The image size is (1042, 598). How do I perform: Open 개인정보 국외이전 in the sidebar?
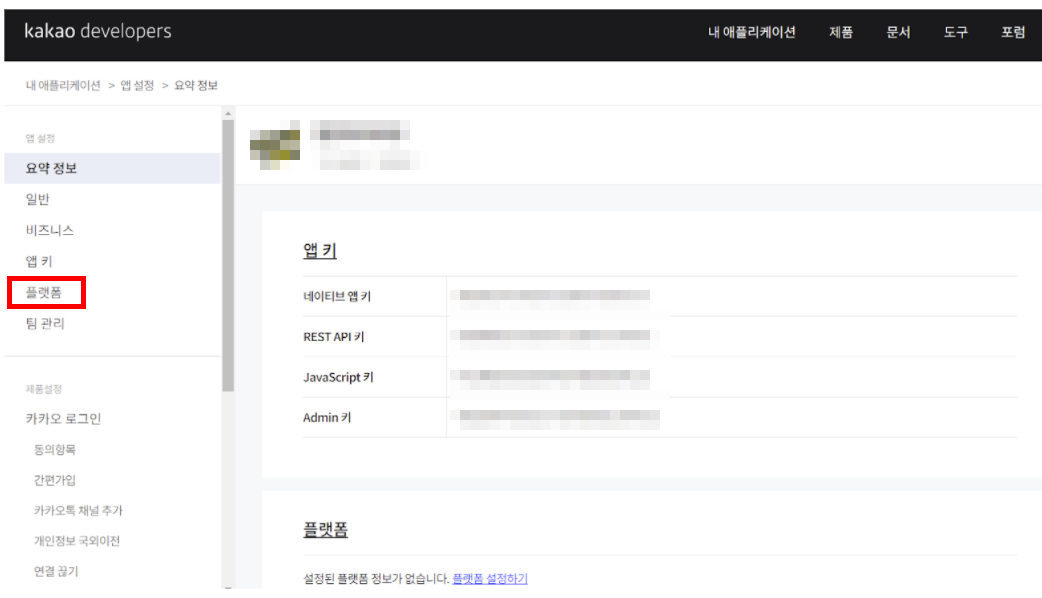(x=77, y=541)
